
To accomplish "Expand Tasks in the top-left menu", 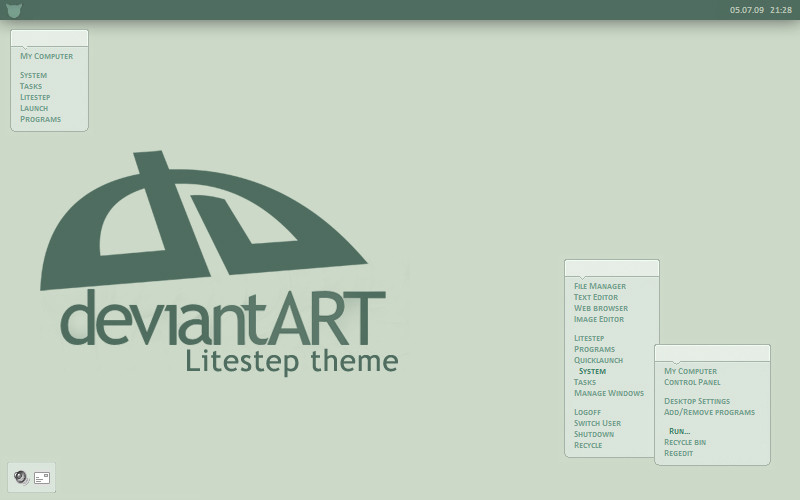I will (x=31, y=86).
